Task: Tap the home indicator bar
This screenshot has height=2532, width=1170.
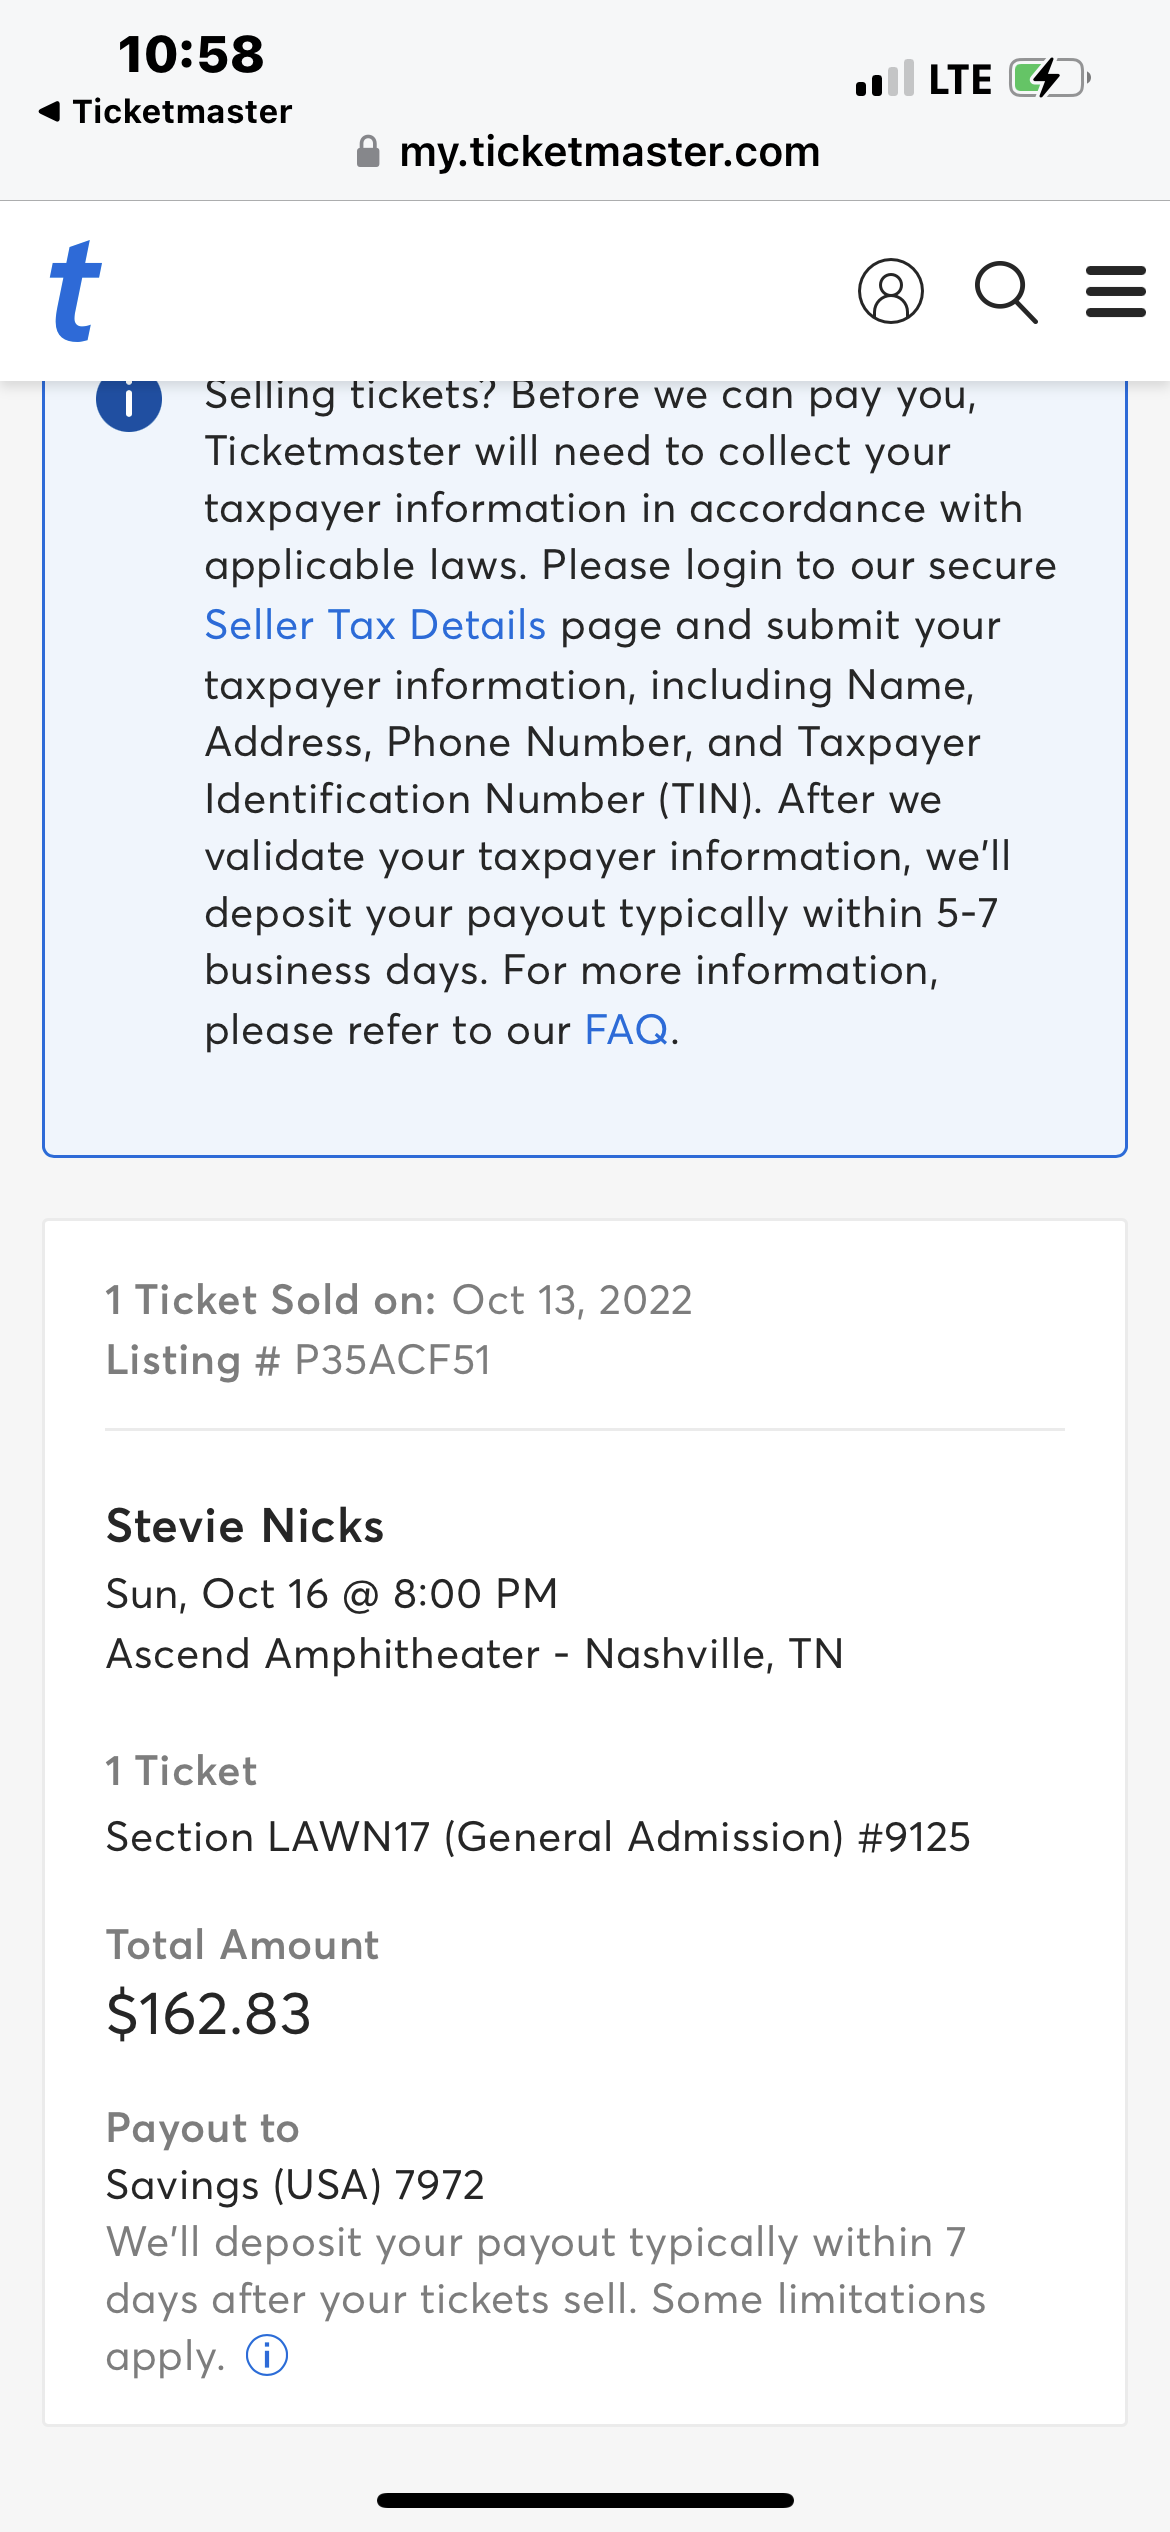Action: (585, 2500)
